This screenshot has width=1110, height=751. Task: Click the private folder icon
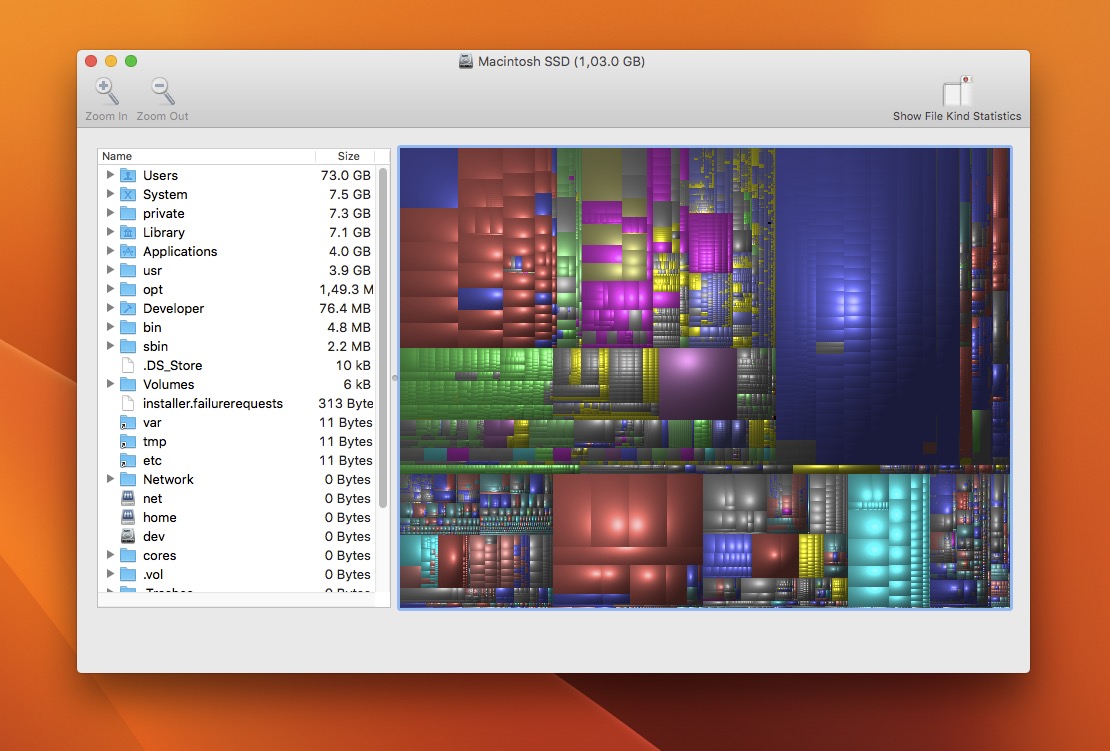[127, 213]
